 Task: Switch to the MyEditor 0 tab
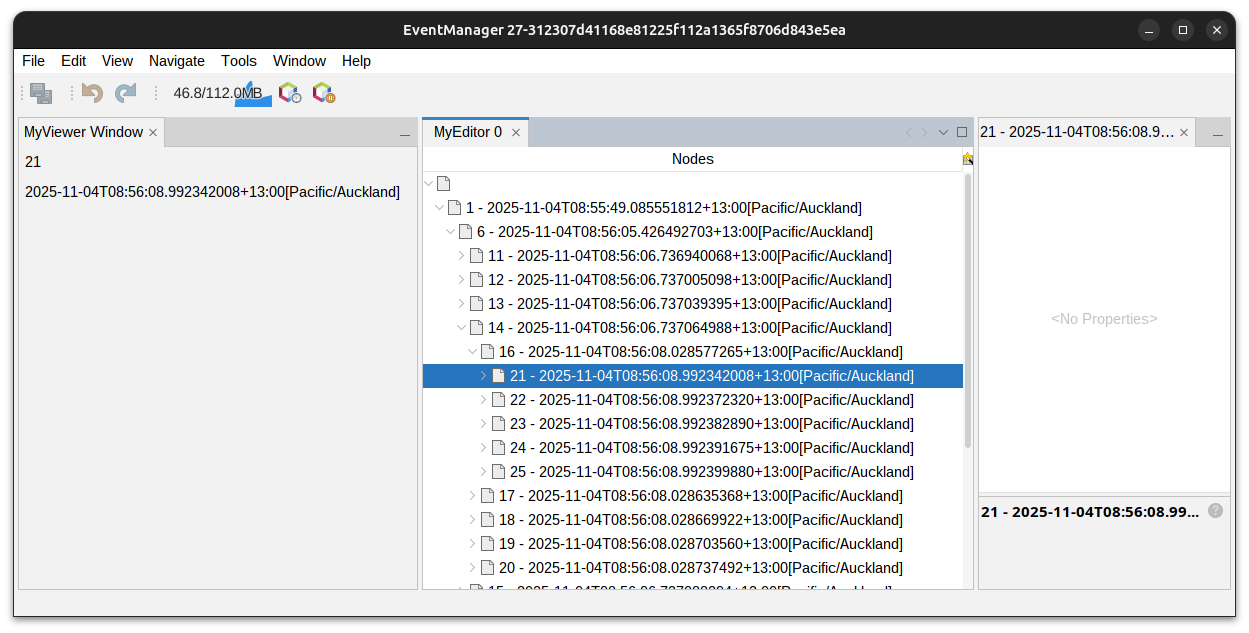click(x=467, y=132)
